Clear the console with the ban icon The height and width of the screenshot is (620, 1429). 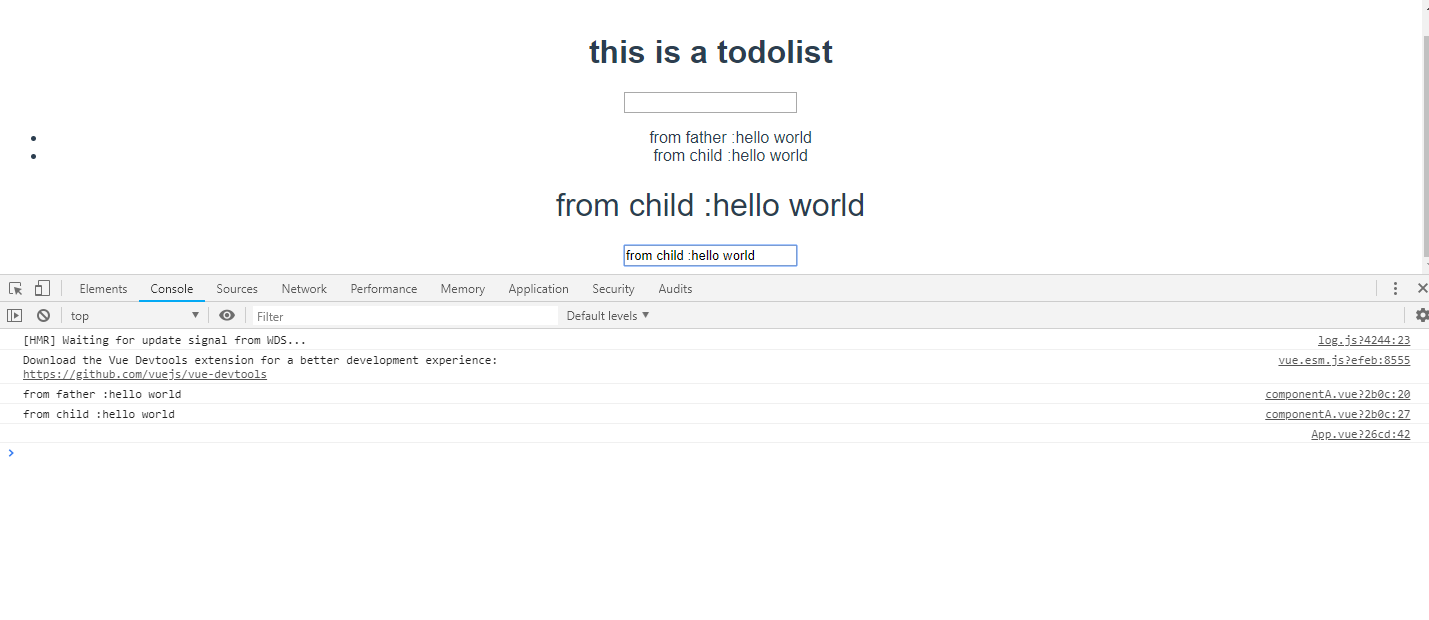(43, 315)
